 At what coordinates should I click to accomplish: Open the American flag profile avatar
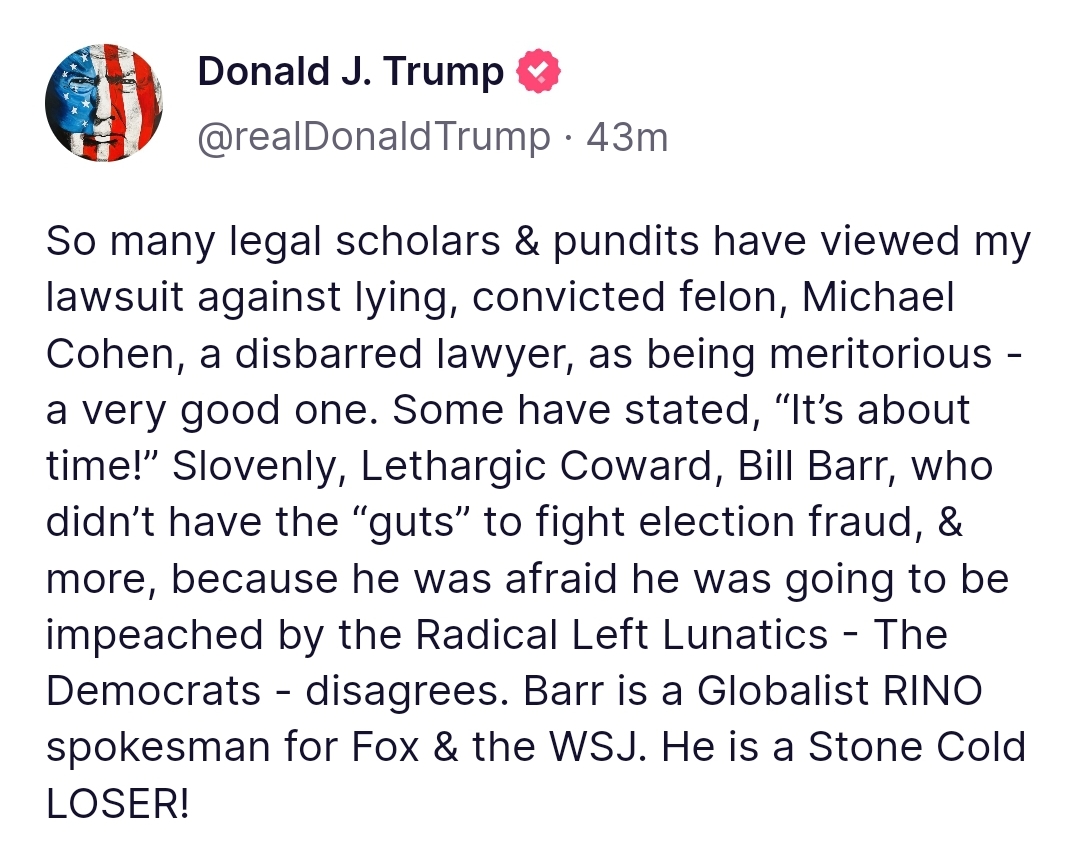pyautogui.click(x=104, y=102)
